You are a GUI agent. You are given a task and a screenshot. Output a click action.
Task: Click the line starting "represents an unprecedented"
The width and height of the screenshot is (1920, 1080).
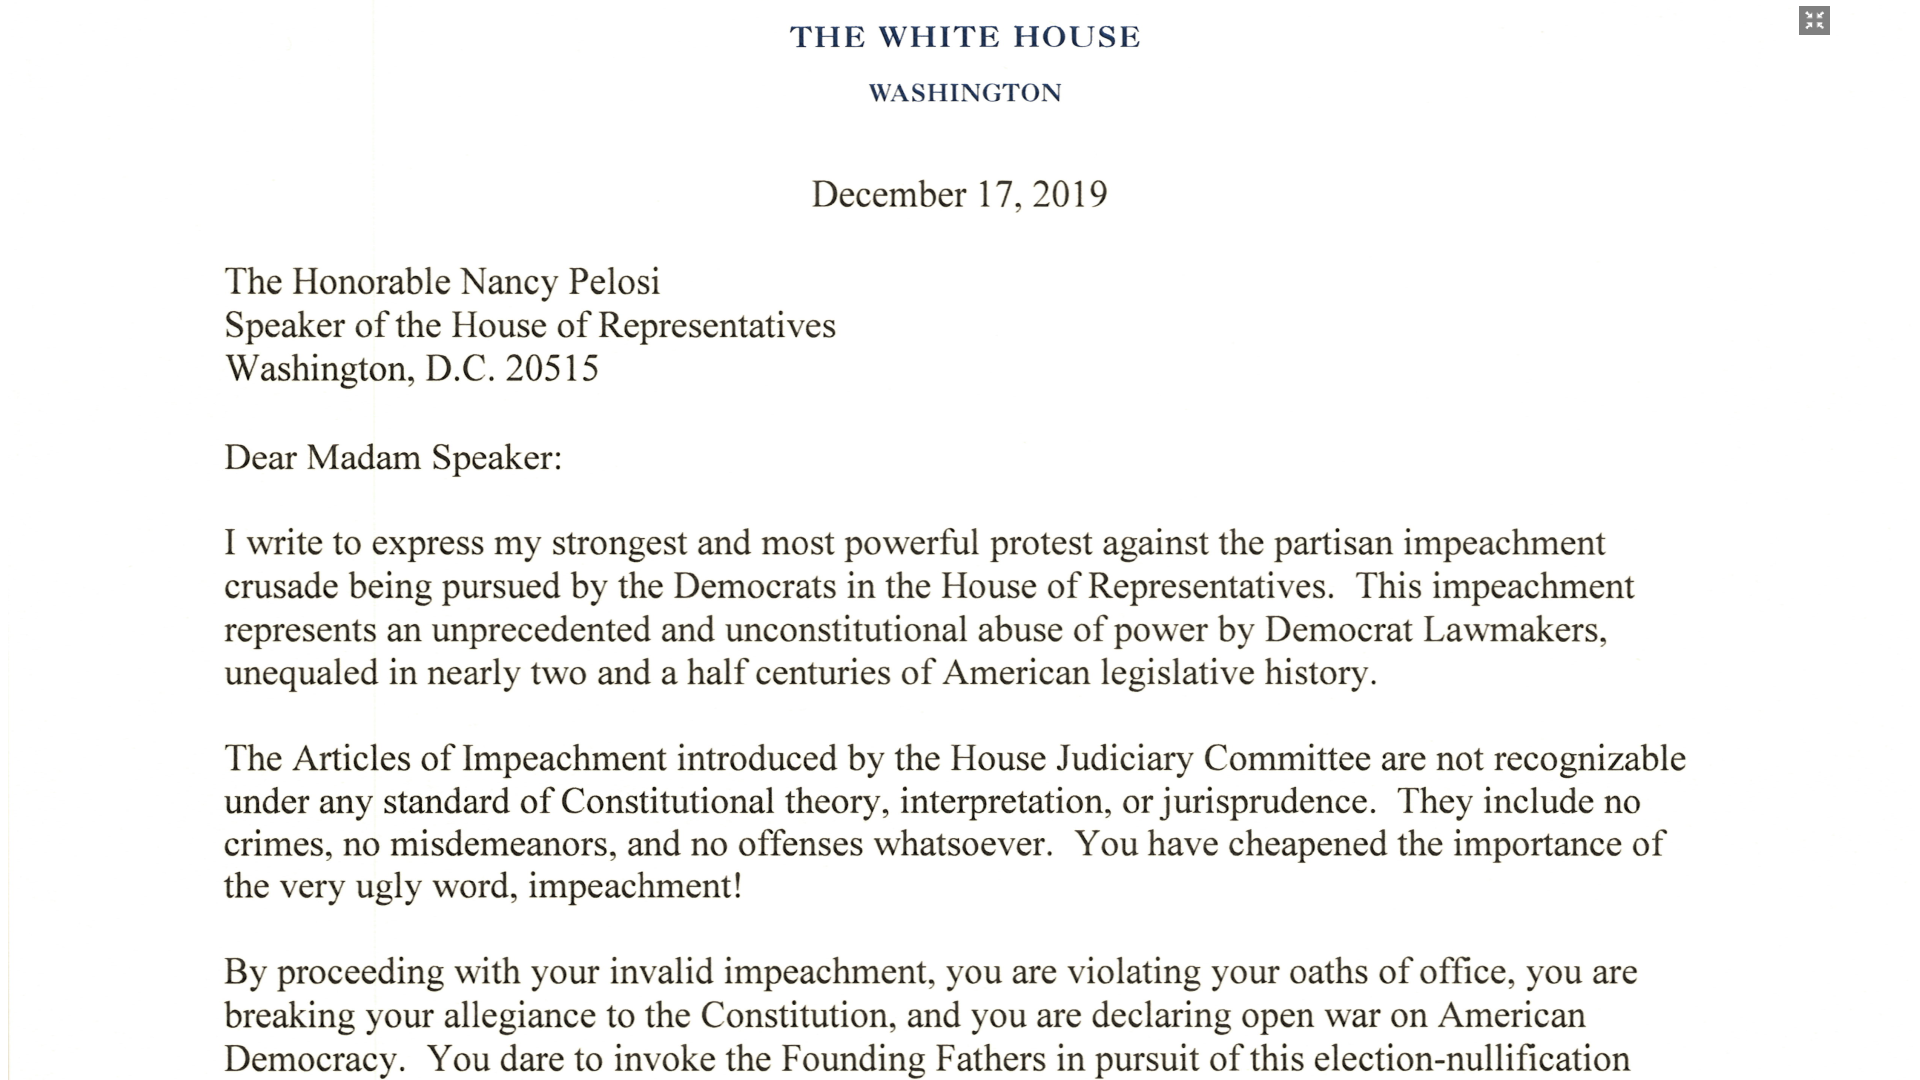coord(915,630)
